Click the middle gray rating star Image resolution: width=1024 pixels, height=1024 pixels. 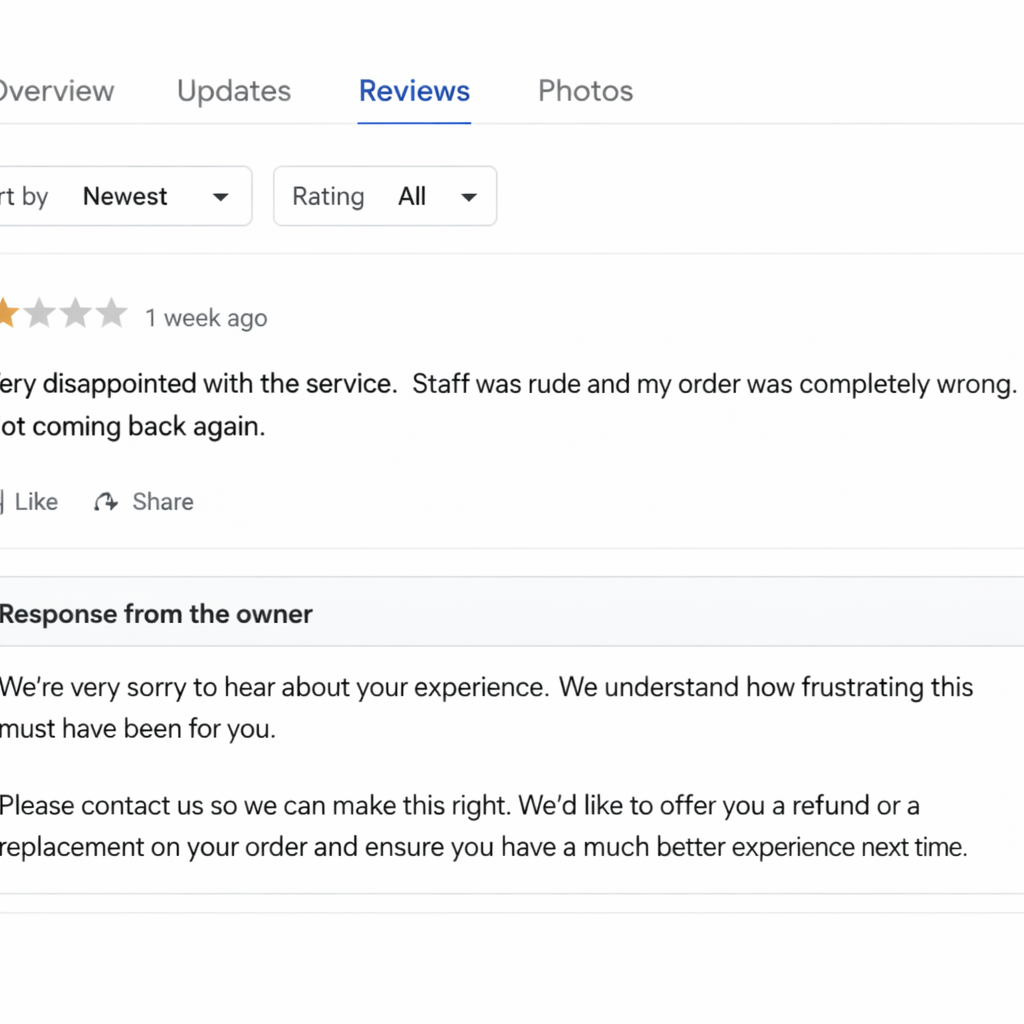(75, 314)
